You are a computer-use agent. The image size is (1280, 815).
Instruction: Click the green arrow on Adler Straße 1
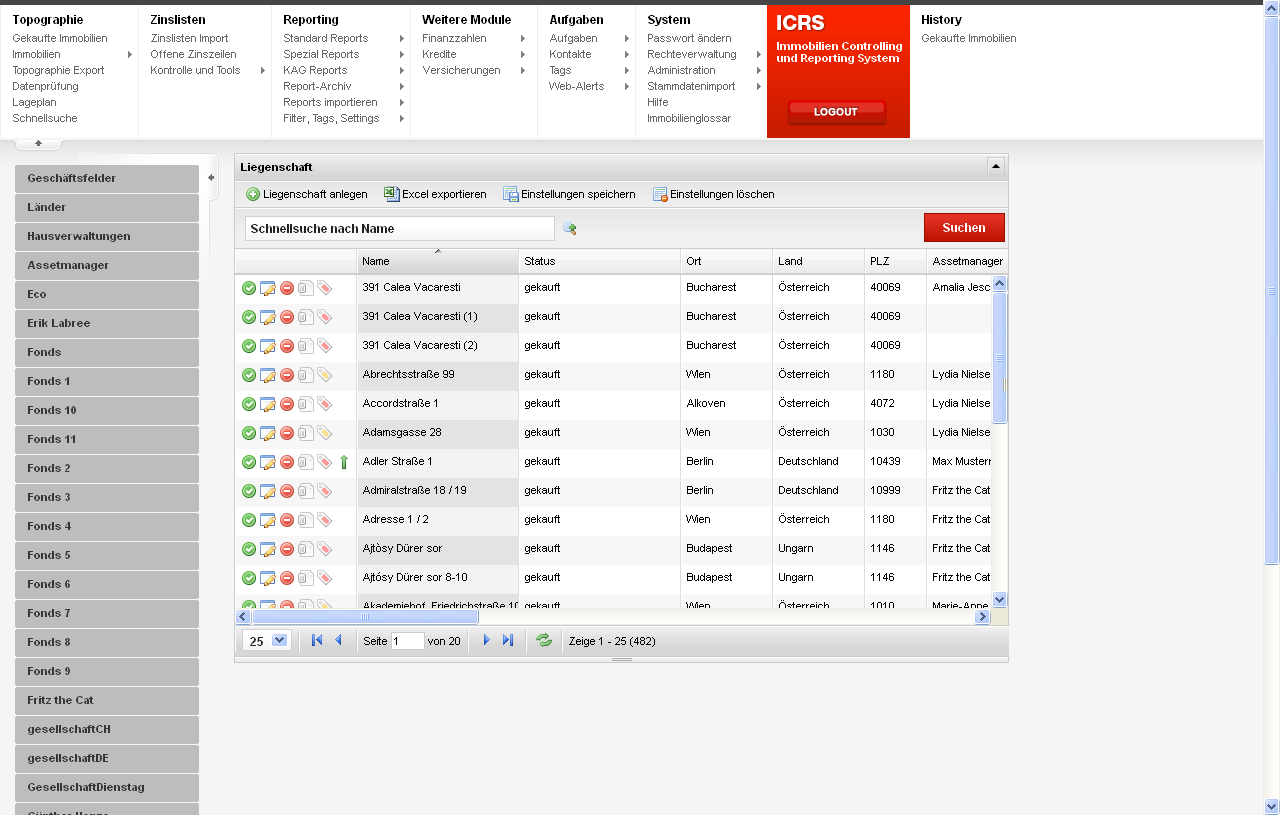point(343,462)
